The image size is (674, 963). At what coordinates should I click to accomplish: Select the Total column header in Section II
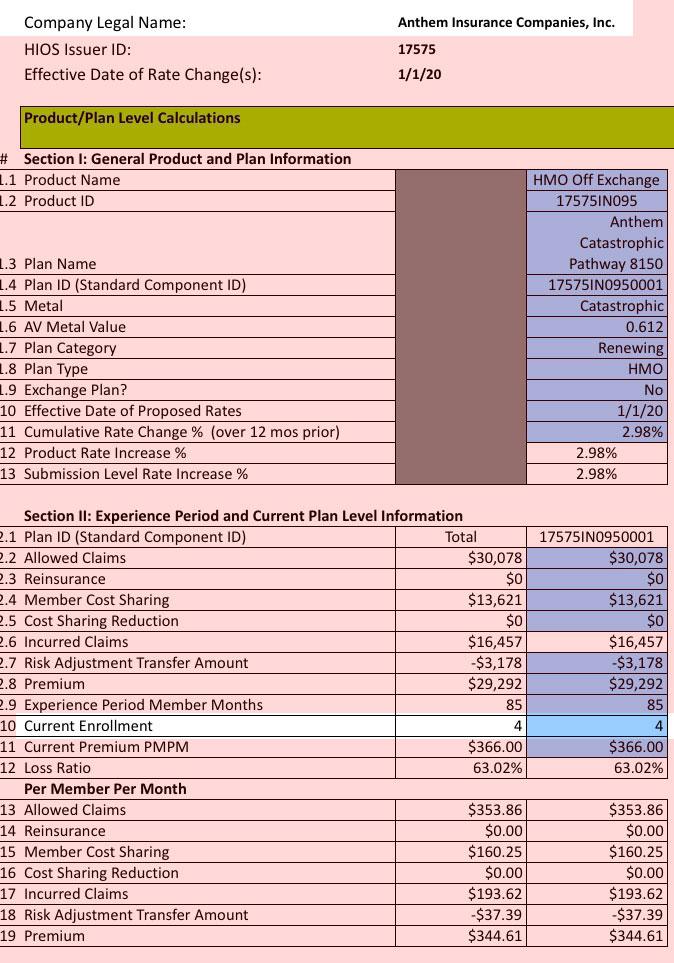point(461,537)
